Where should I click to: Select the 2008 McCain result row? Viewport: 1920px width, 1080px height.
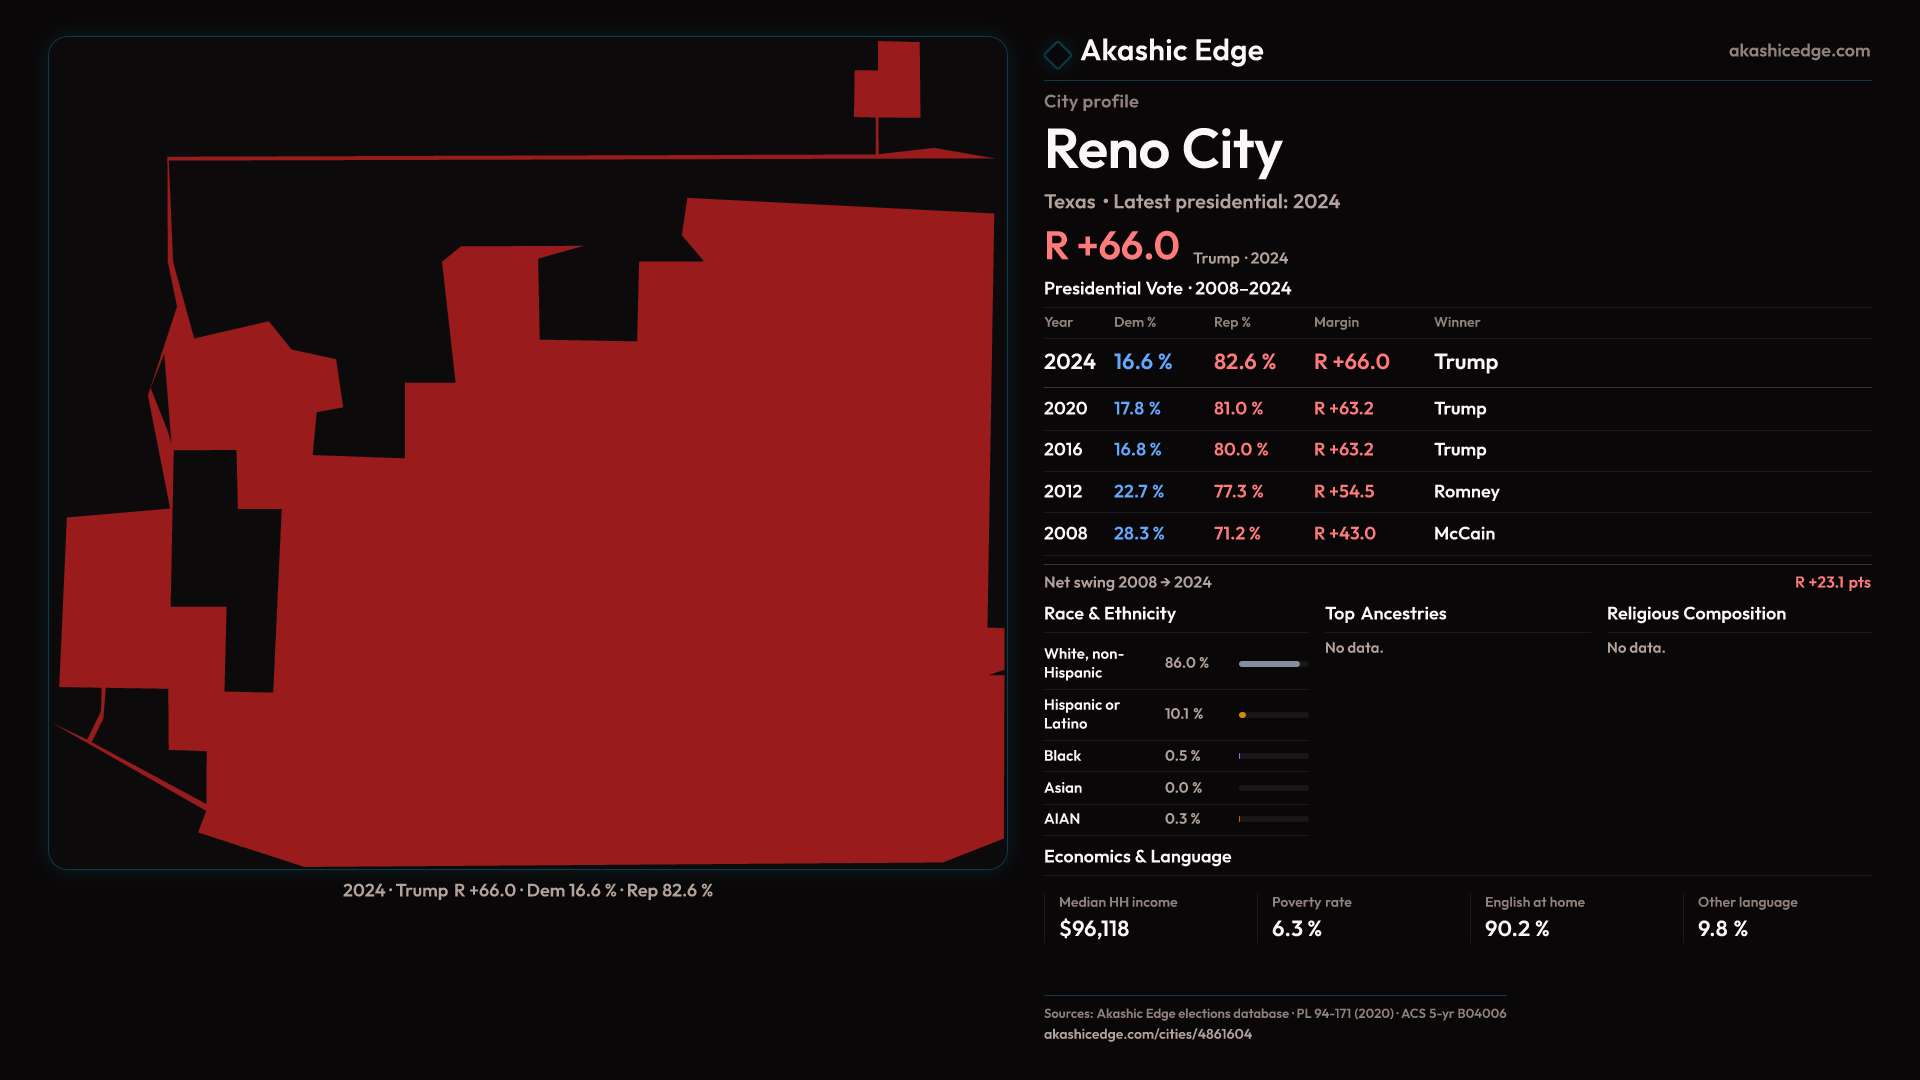pyautogui.click(x=1270, y=534)
